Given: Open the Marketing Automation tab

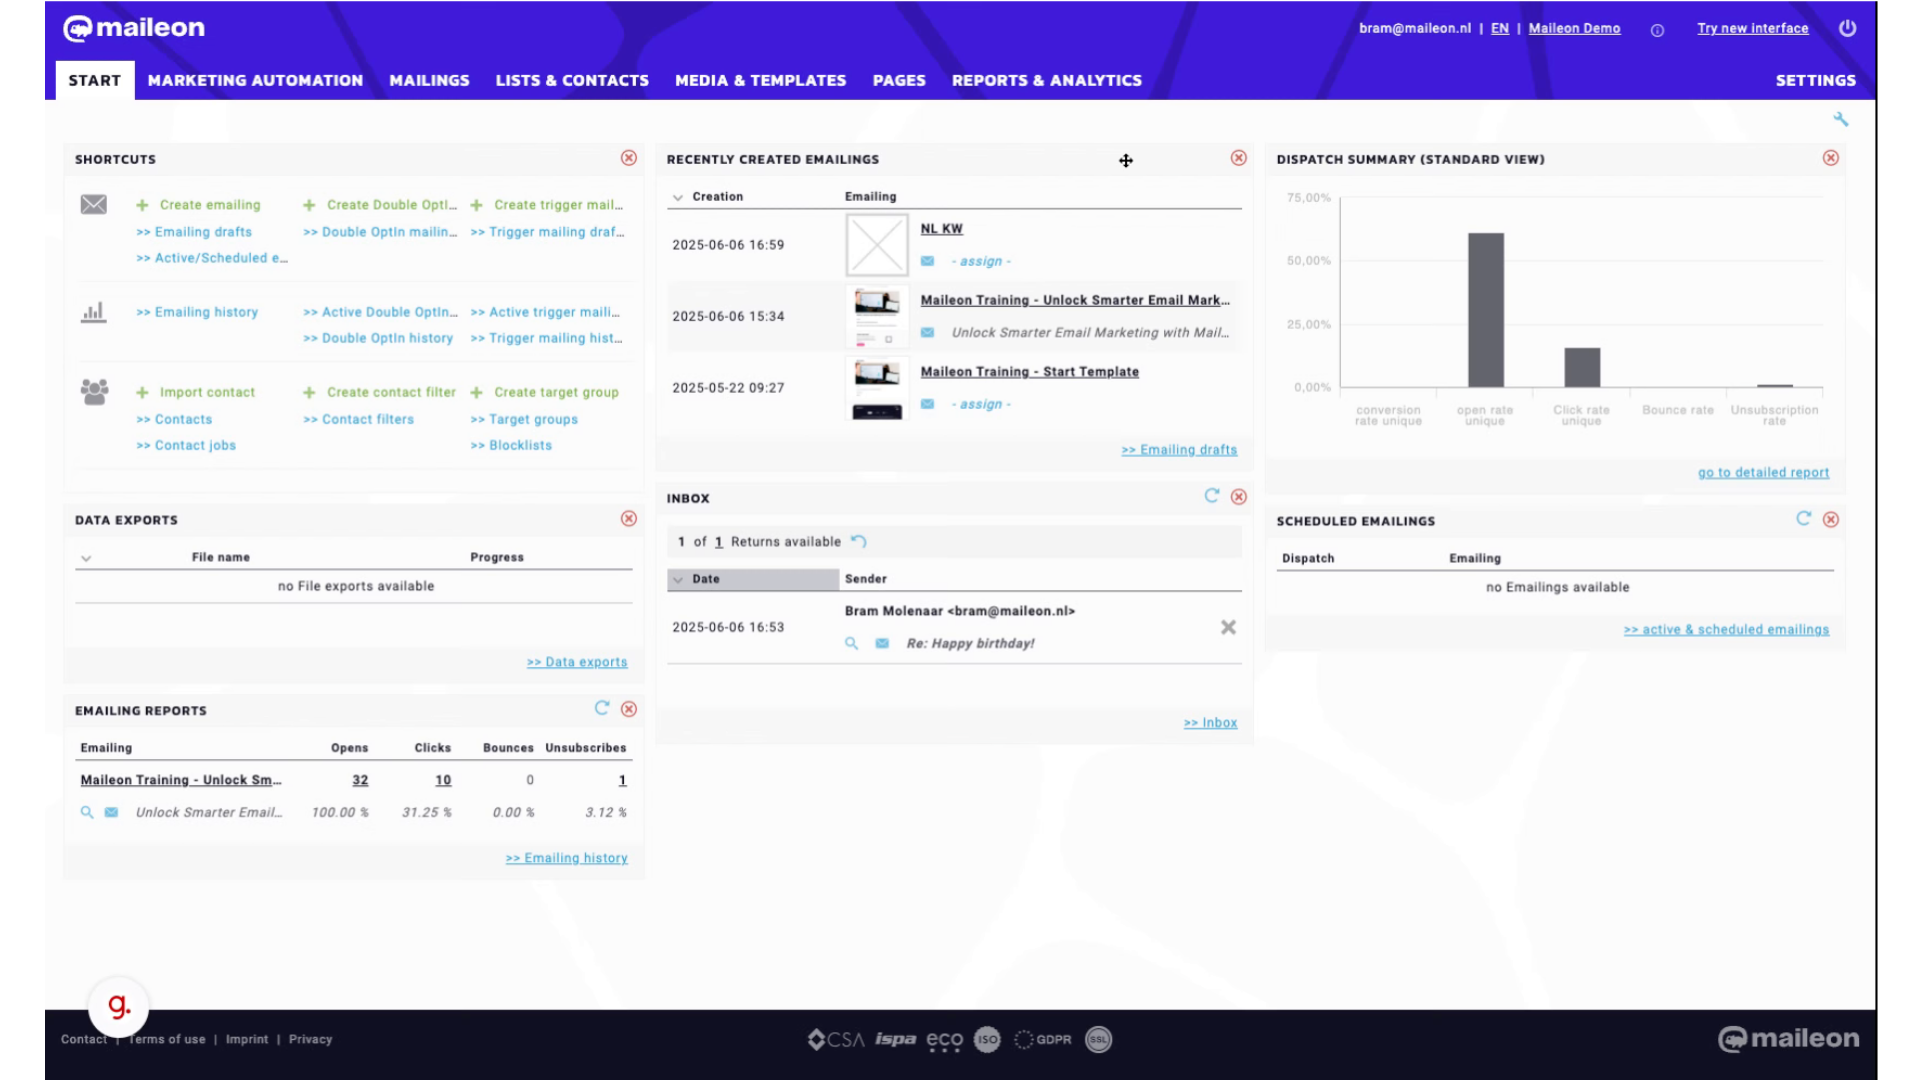Looking at the screenshot, I should pos(256,80).
